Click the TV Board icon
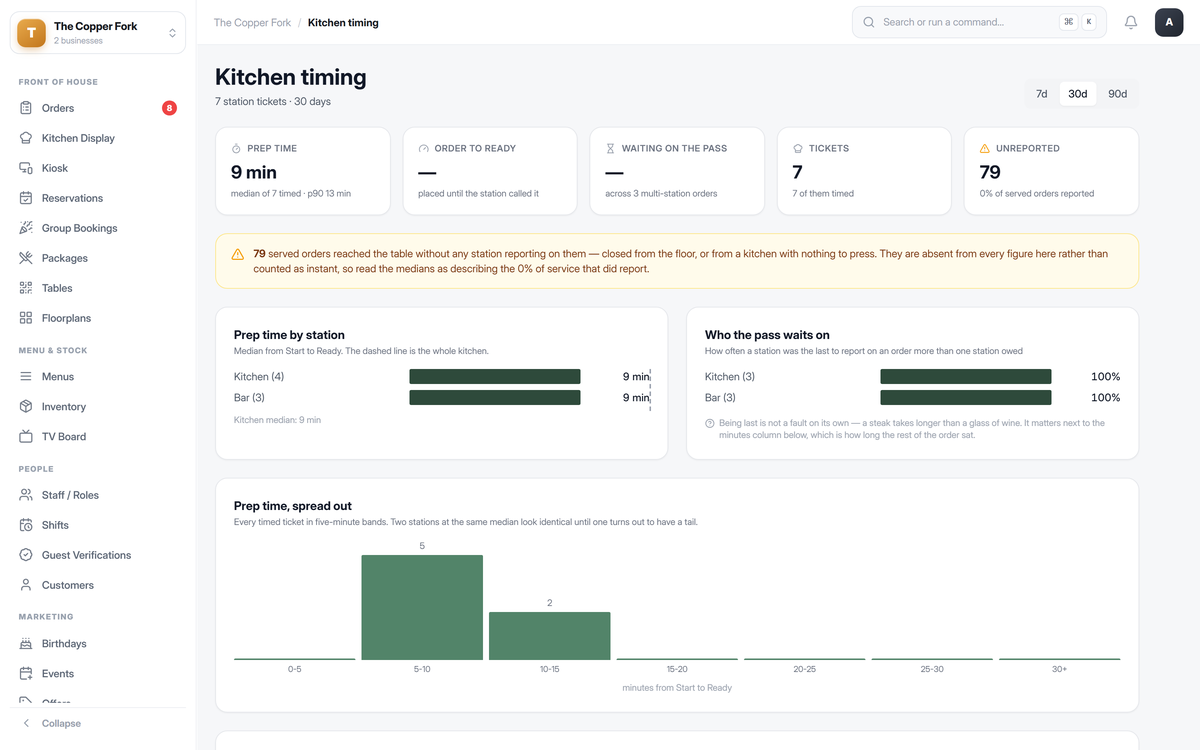The height and width of the screenshot is (750, 1200). point(26,437)
